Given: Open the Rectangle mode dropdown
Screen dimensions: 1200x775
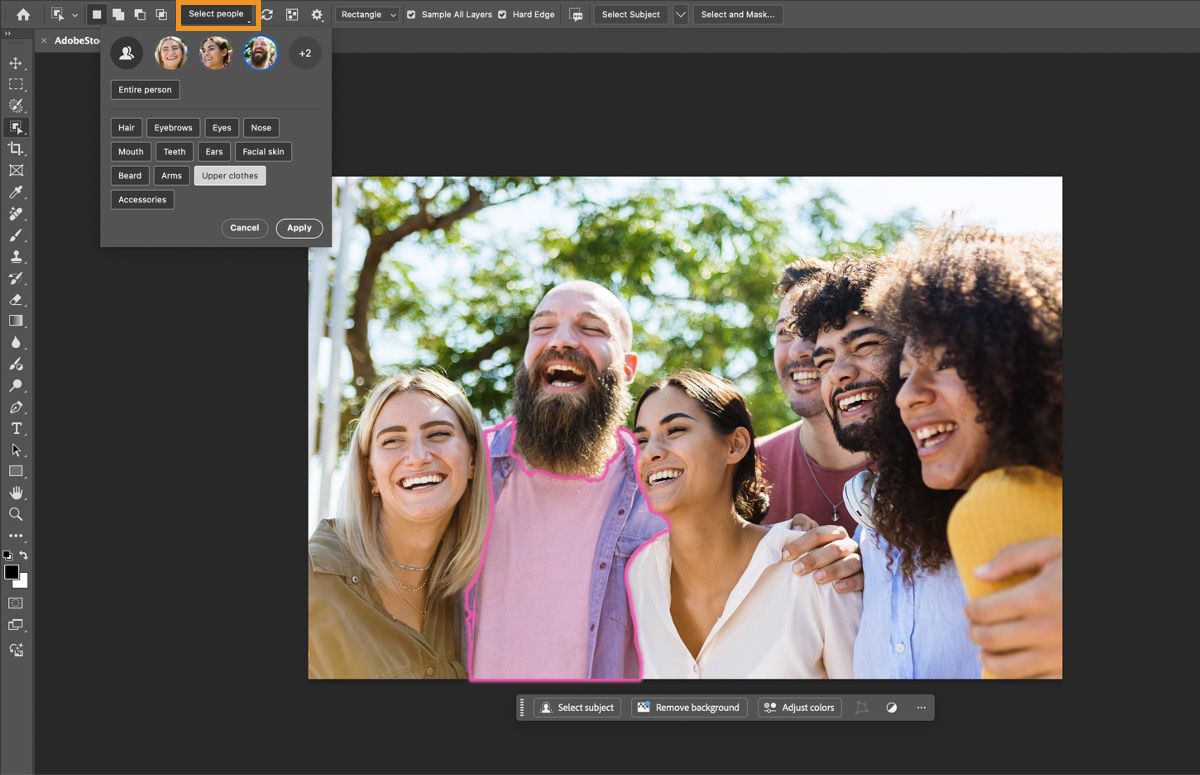Looking at the screenshot, I should coord(367,15).
